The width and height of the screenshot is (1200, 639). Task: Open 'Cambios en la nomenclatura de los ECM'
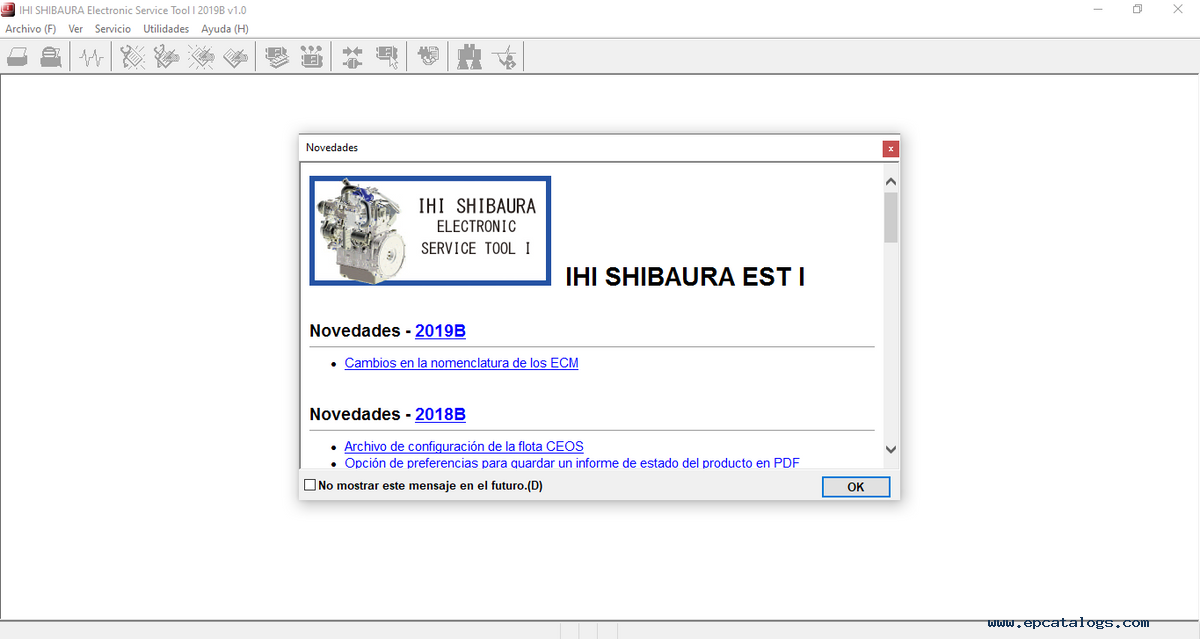coord(461,363)
